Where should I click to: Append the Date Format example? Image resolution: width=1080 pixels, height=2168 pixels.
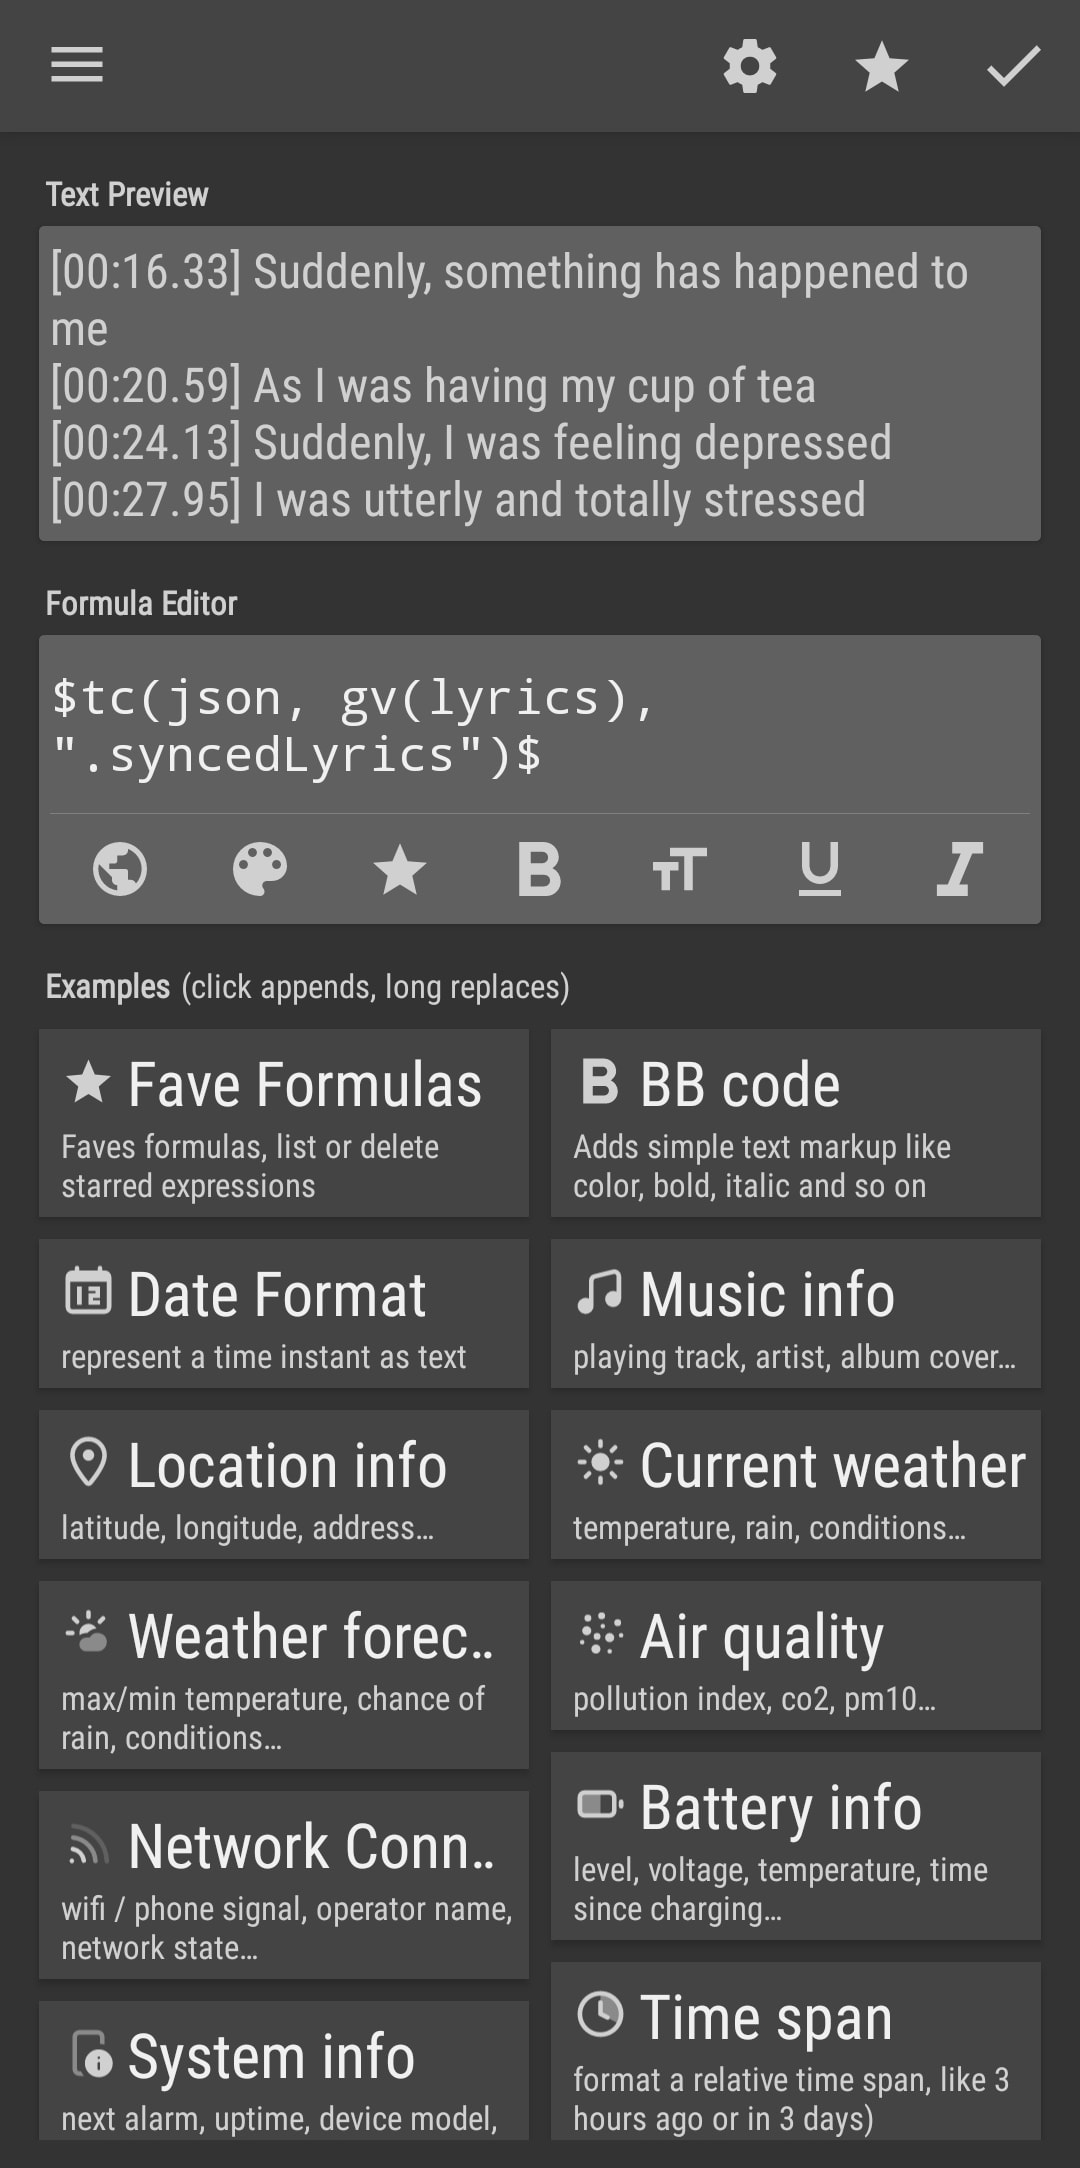284,1313
